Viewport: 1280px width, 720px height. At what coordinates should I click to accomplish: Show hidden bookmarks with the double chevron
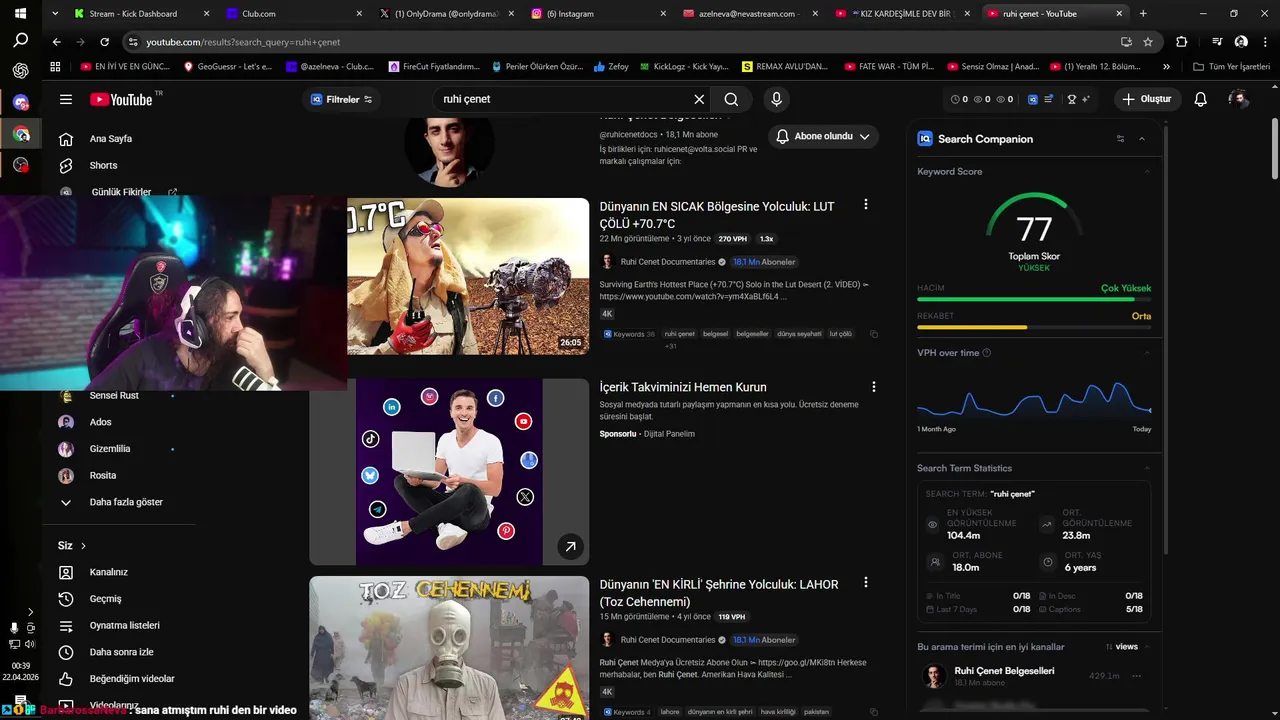(x=1166, y=67)
